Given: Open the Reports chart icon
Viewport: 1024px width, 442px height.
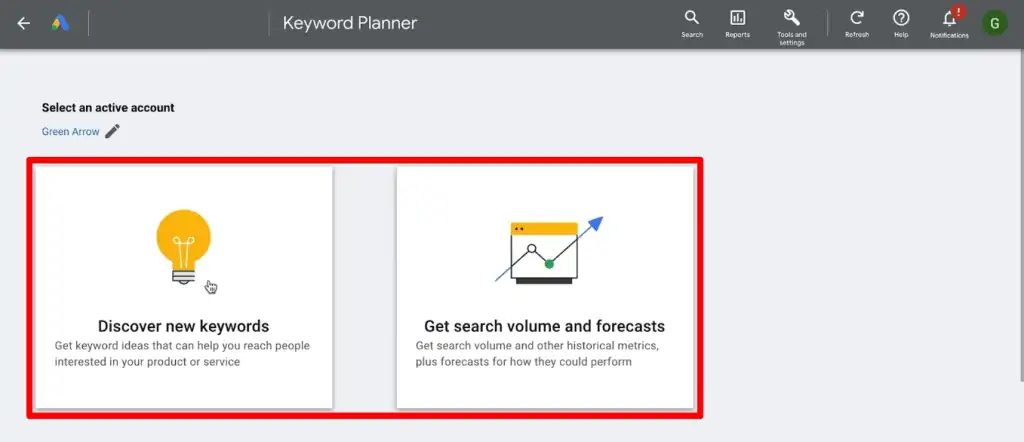Looking at the screenshot, I should point(737,18).
